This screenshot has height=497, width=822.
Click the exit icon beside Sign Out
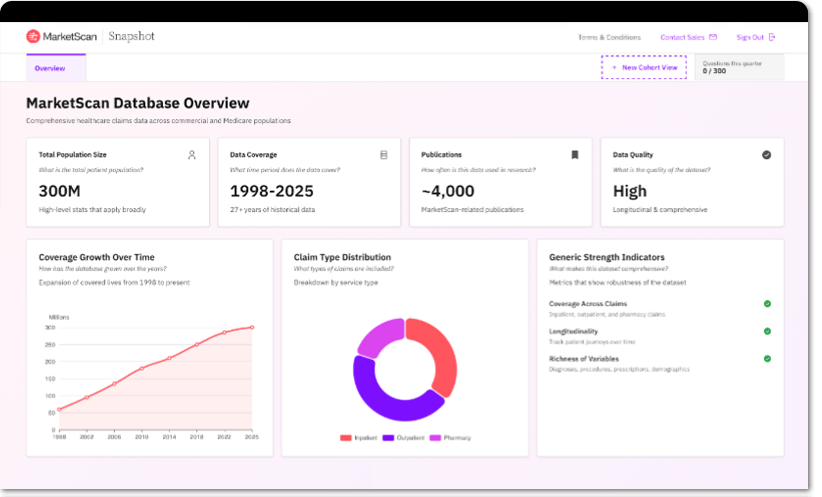(x=772, y=37)
